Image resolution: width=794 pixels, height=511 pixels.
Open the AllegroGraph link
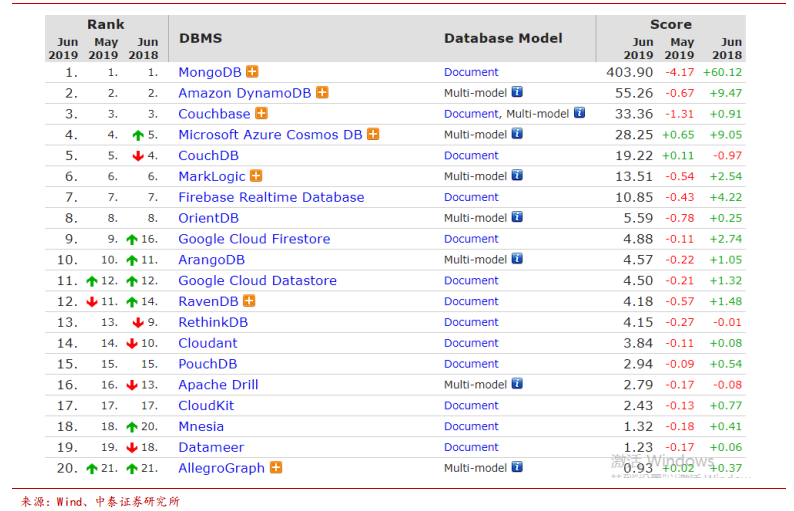[x=221, y=468]
